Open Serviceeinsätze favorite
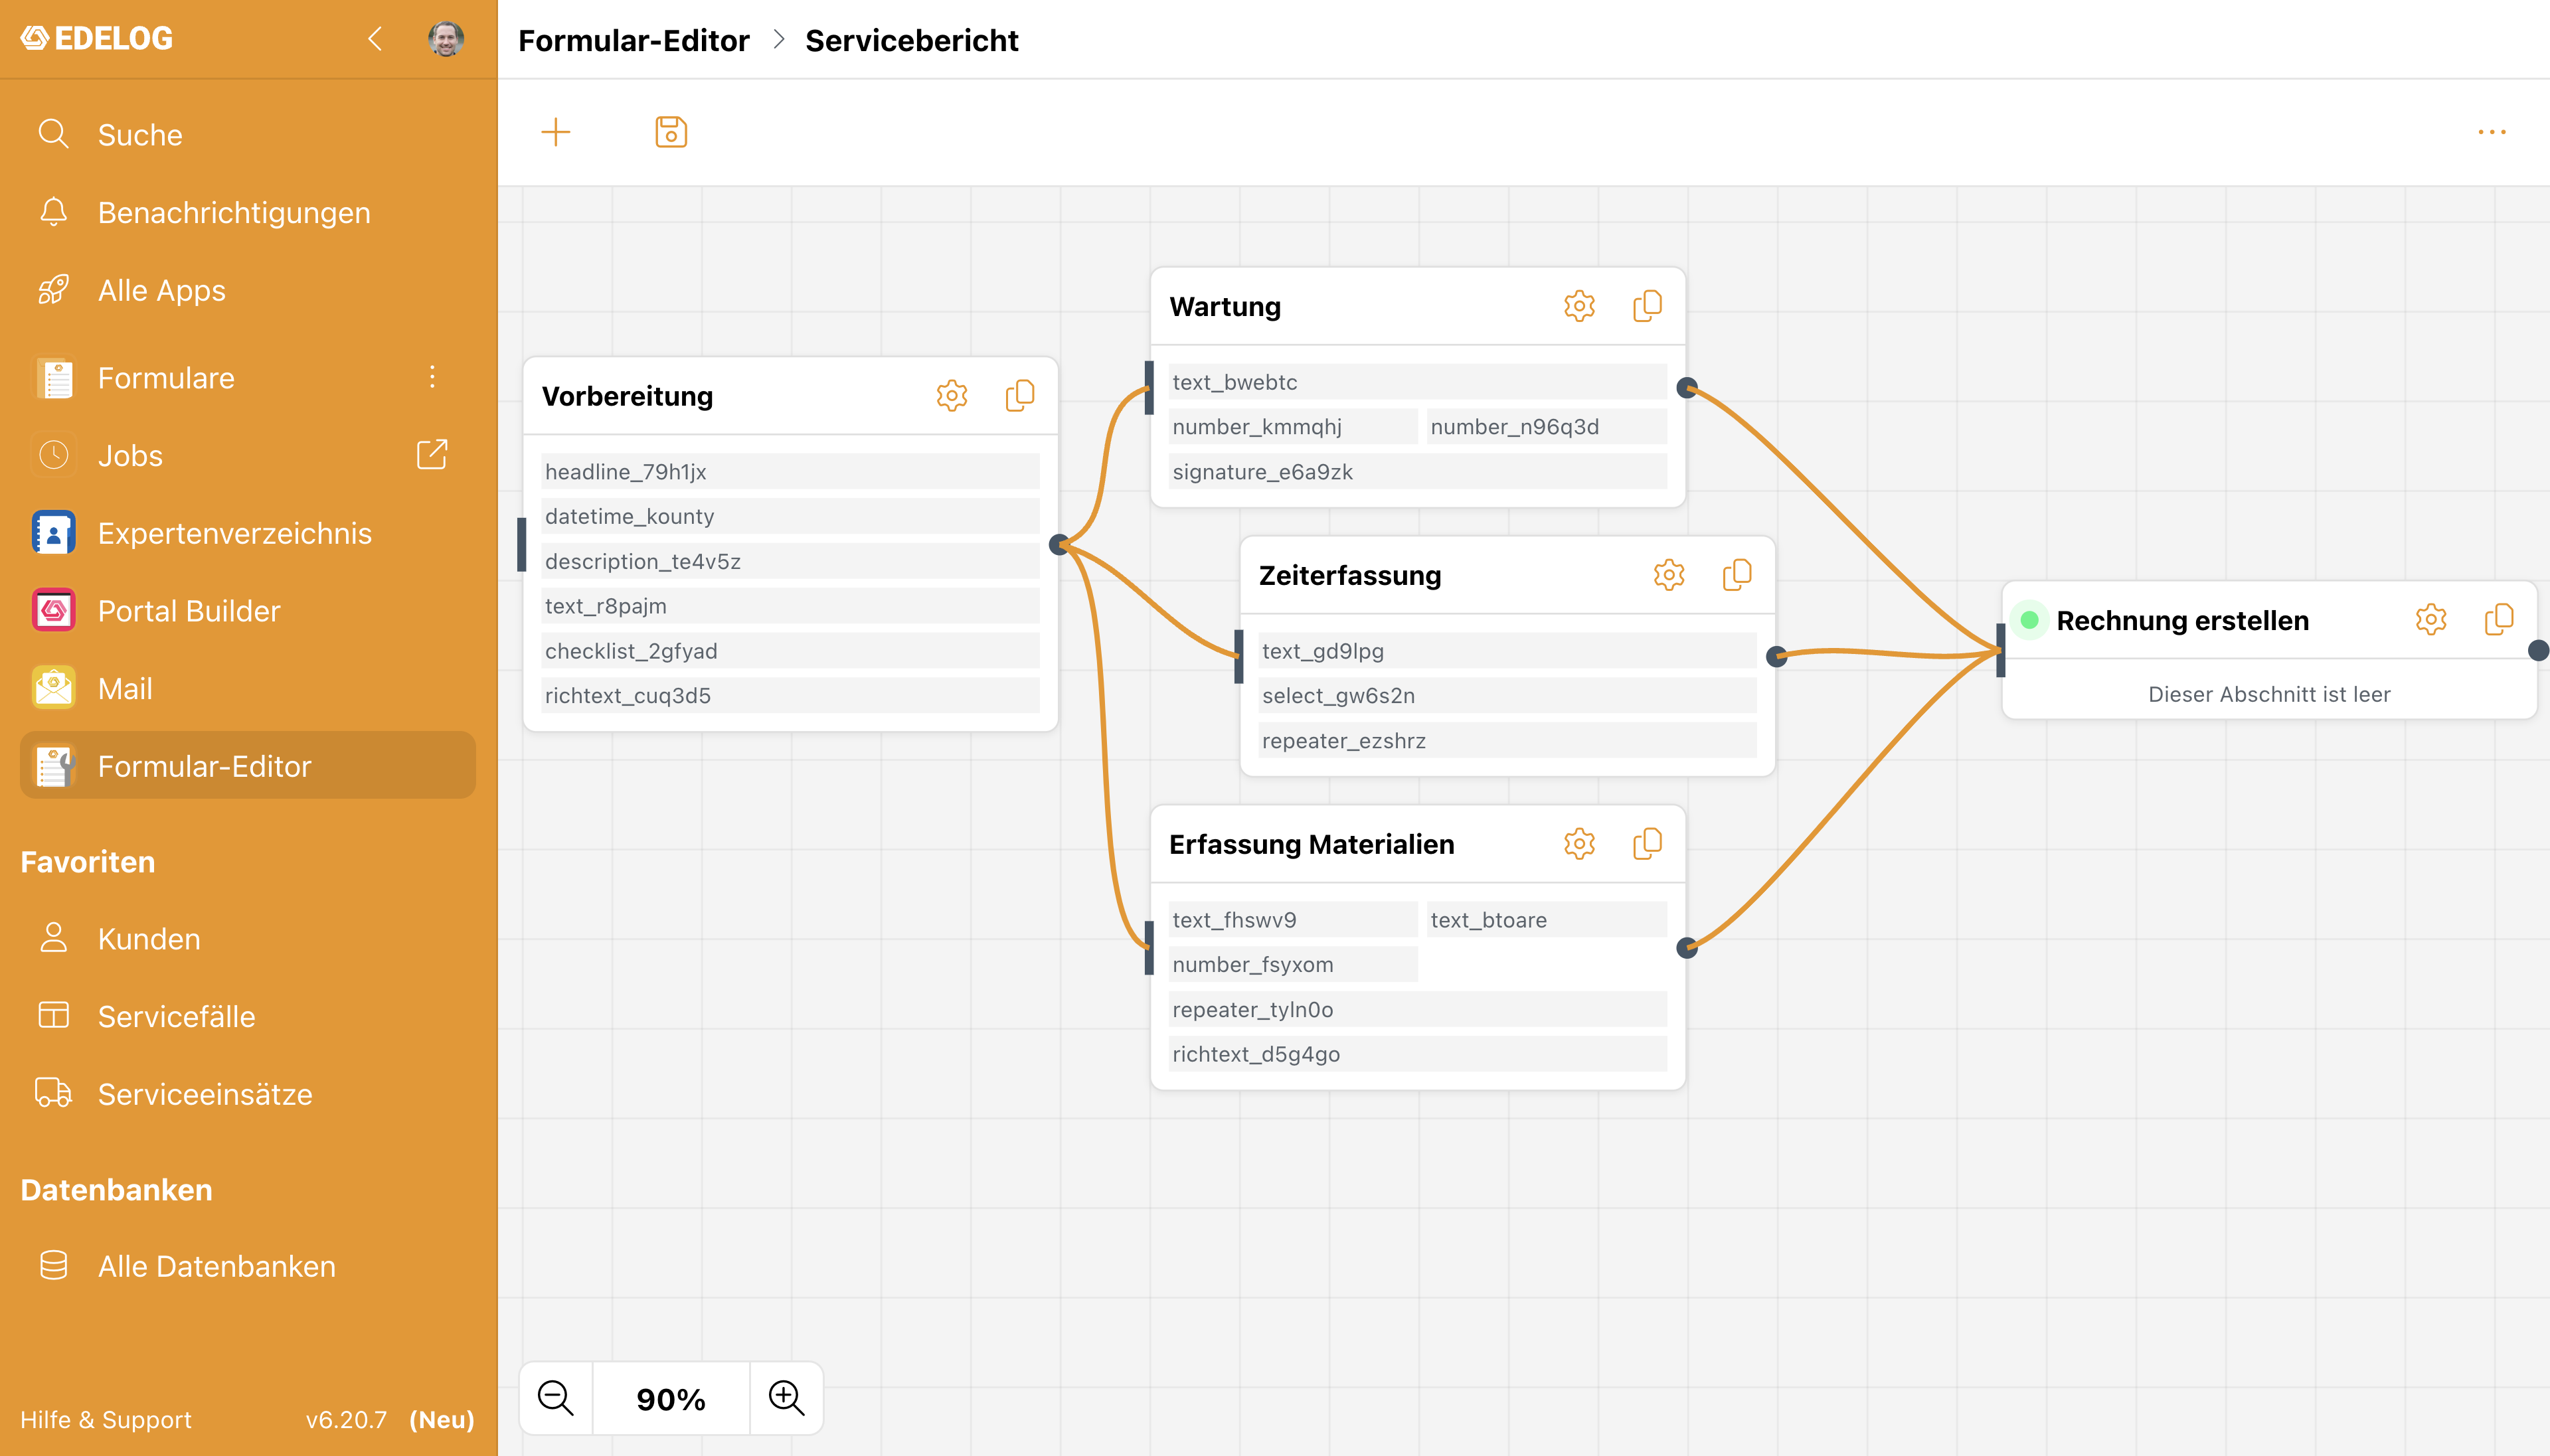Screen dimensions: 2550x1456 [x=248, y=1094]
